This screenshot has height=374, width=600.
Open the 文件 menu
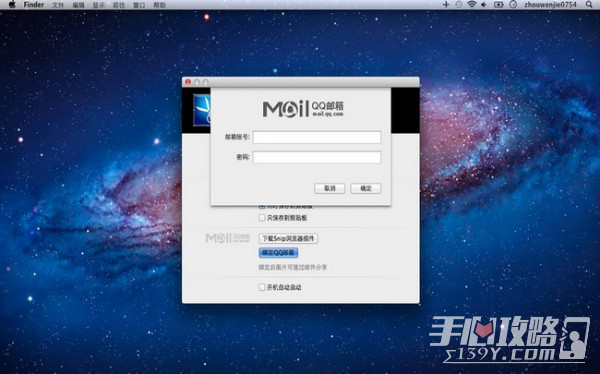tap(58, 5)
